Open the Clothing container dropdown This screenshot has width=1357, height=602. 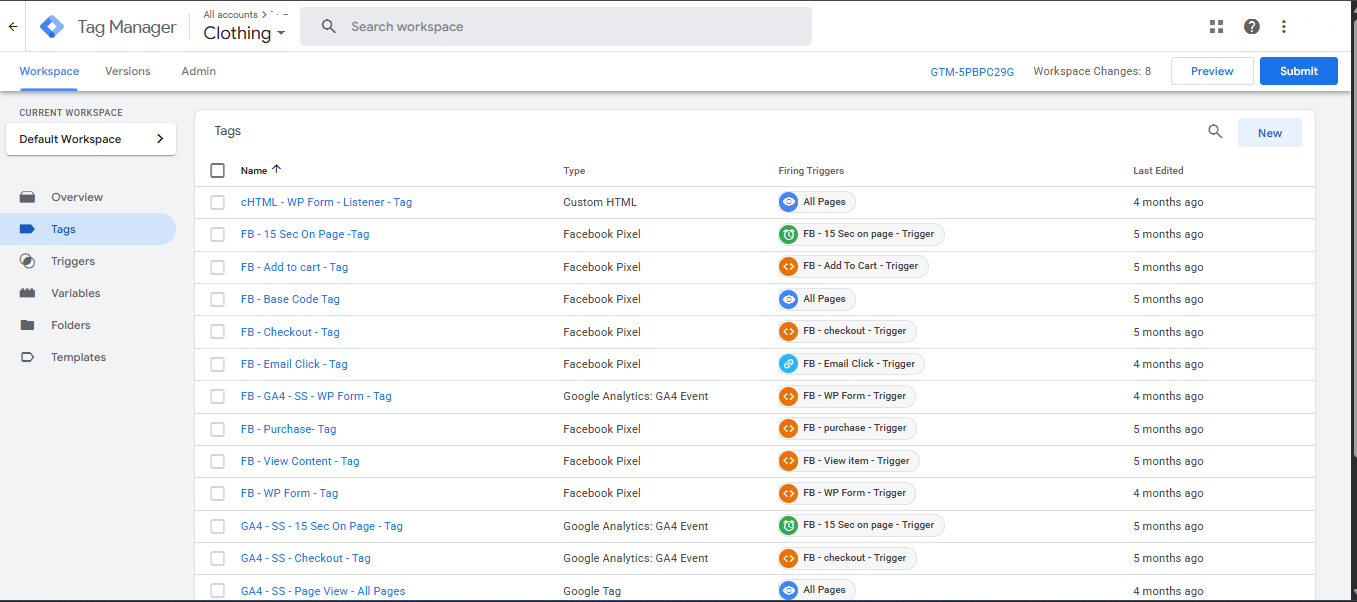pyautogui.click(x=244, y=33)
